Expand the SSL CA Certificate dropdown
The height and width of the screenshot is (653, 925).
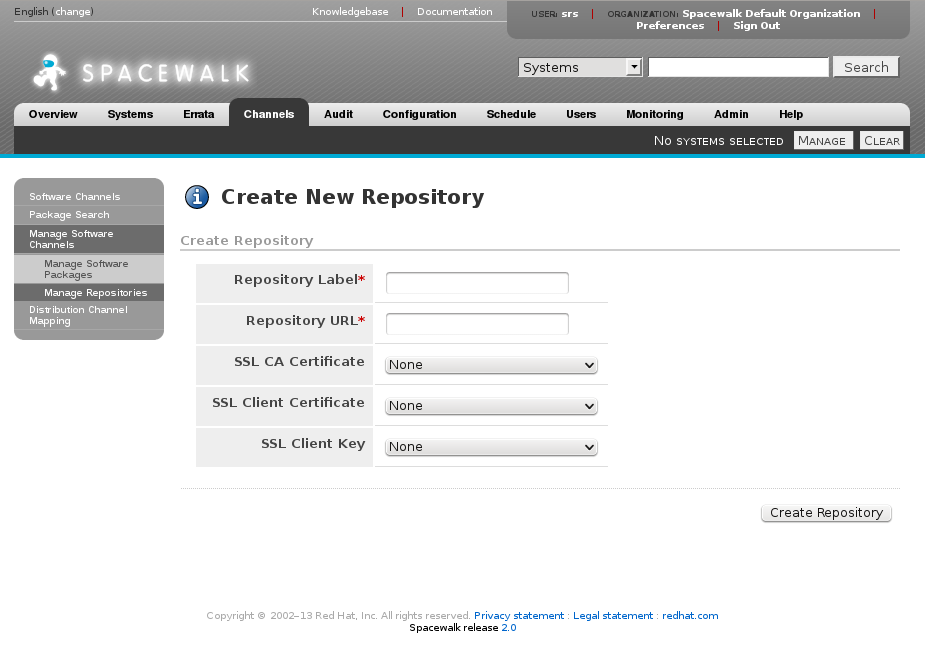click(x=491, y=365)
